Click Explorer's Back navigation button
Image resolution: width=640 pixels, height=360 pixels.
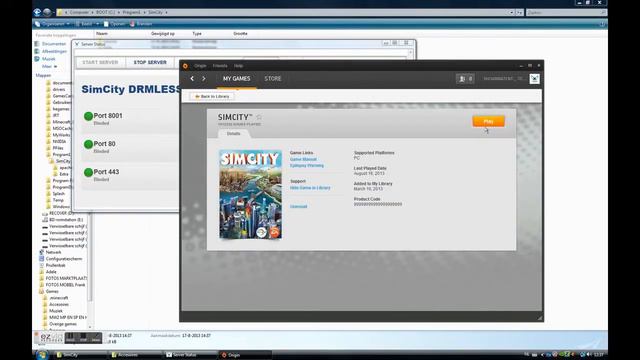[38, 12]
